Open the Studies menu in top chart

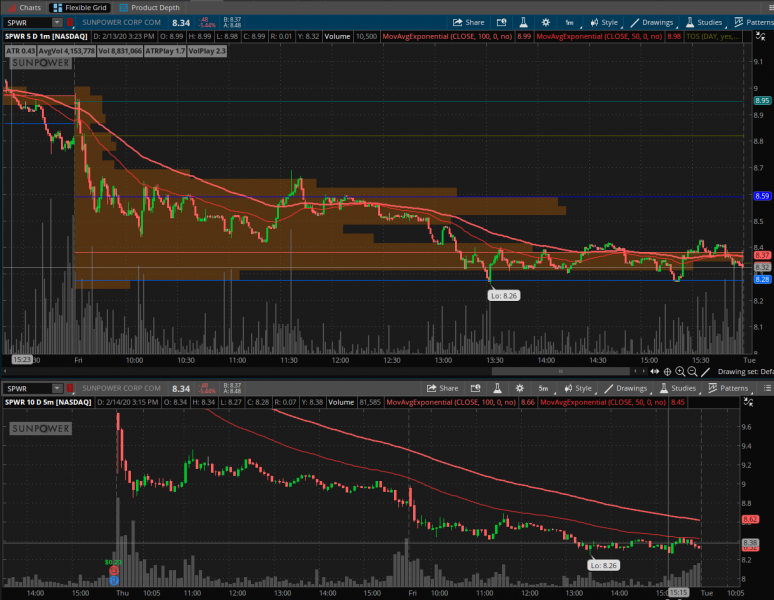(704, 22)
